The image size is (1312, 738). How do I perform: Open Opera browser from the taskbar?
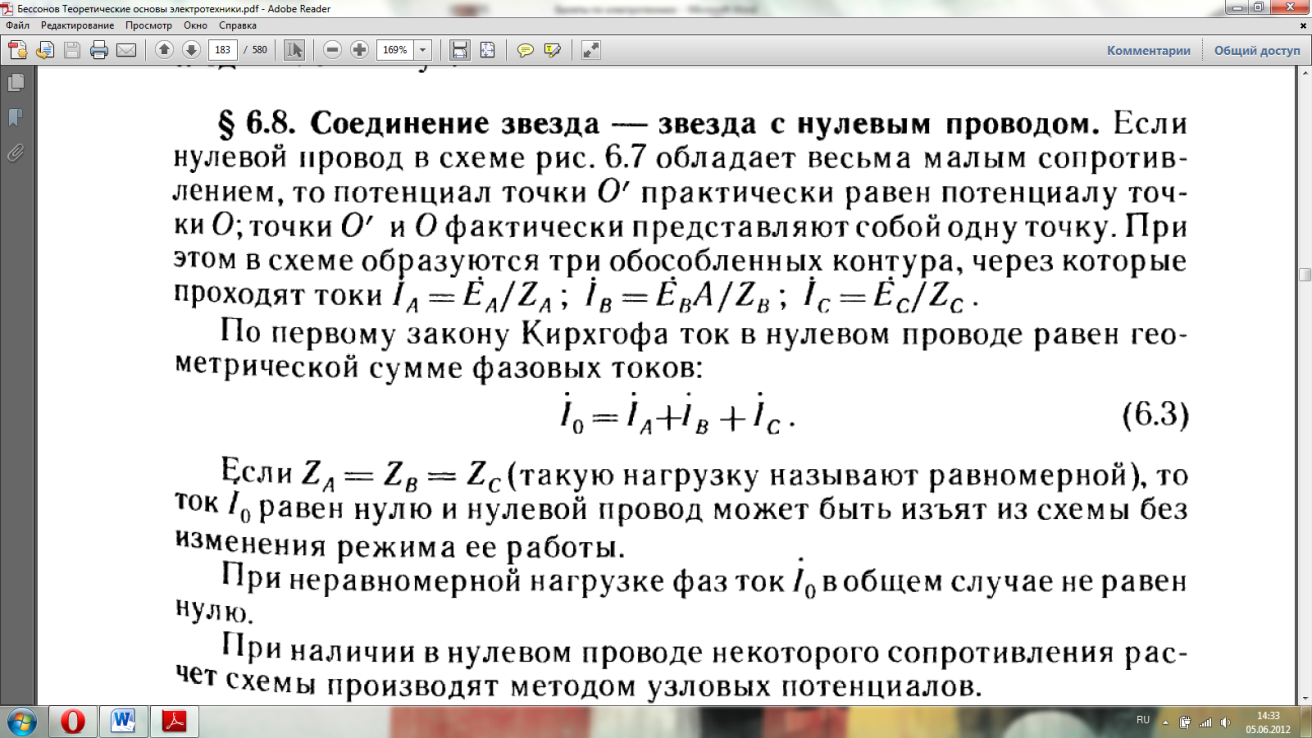(72, 721)
